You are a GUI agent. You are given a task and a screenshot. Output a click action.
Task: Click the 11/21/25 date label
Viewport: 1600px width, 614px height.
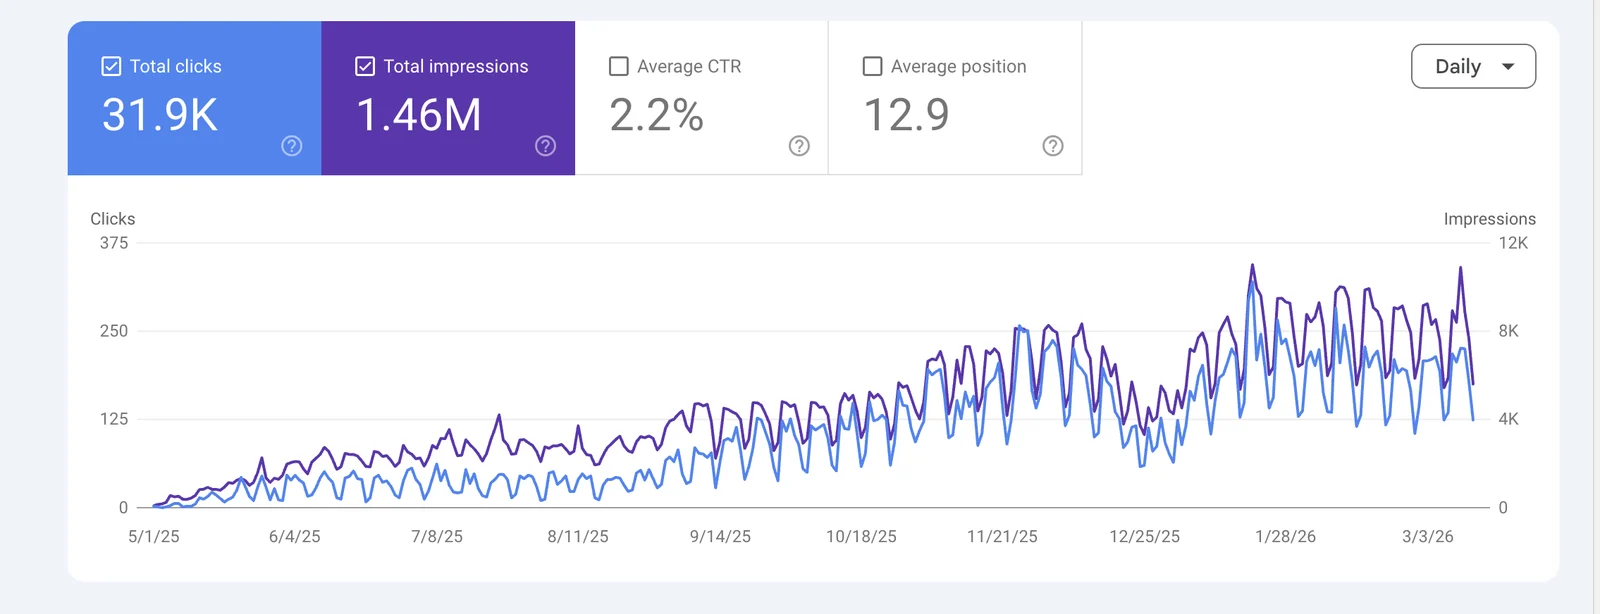tap(1002, 537)
